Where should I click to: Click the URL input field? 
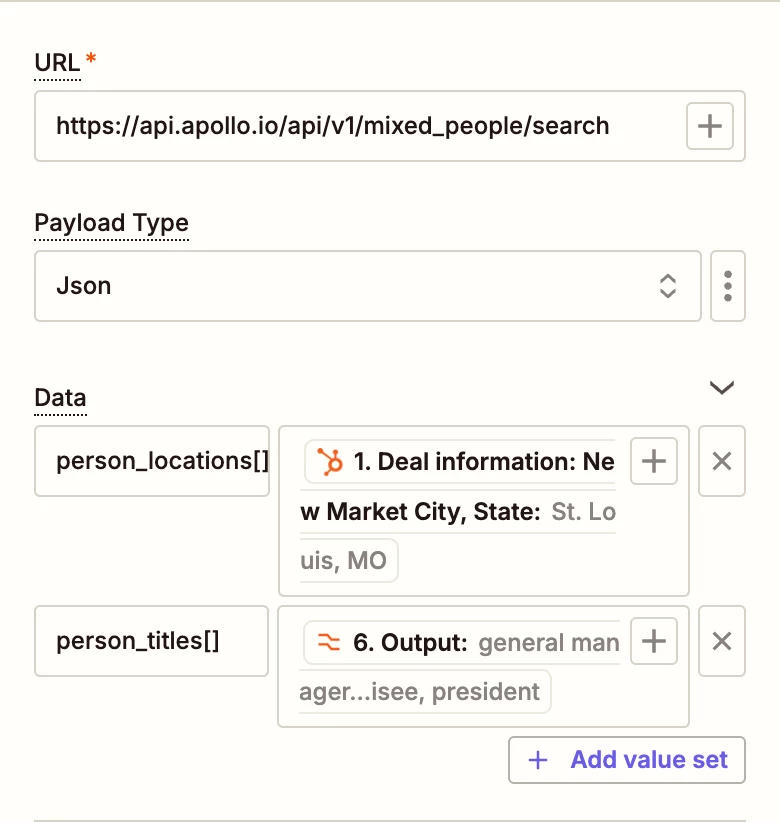pos(360,126)
